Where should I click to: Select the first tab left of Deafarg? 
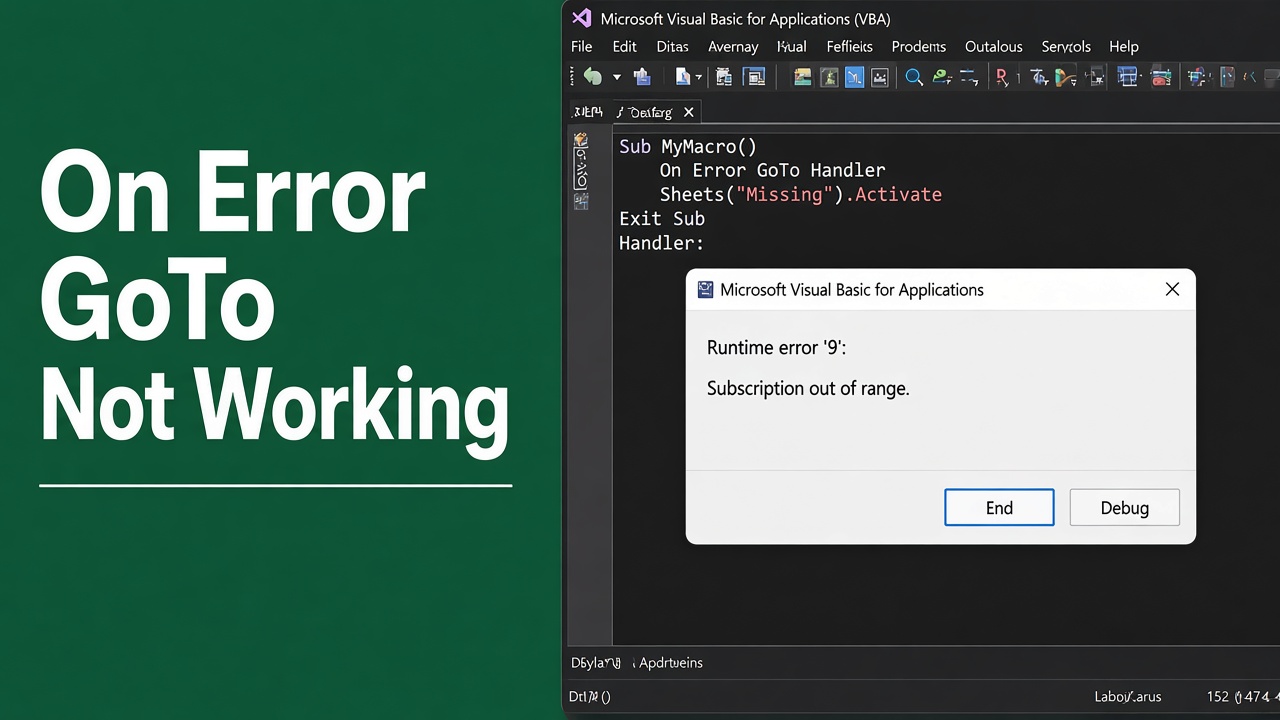pos(587,112)
